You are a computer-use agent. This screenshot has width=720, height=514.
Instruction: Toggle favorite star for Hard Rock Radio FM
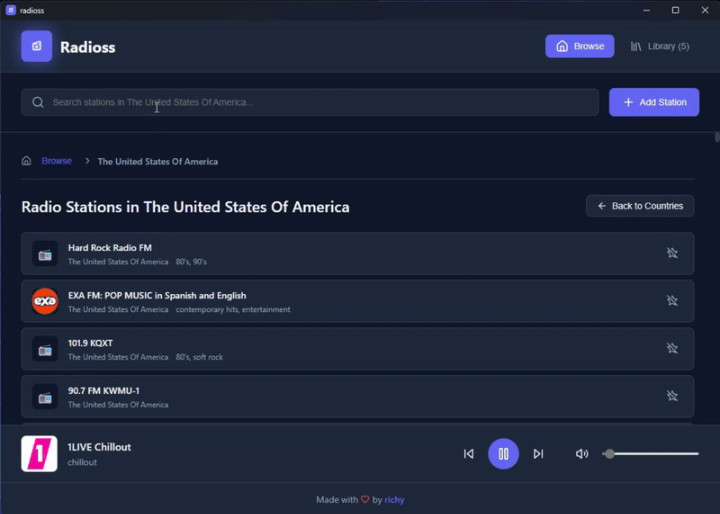[x=672, y=253]
